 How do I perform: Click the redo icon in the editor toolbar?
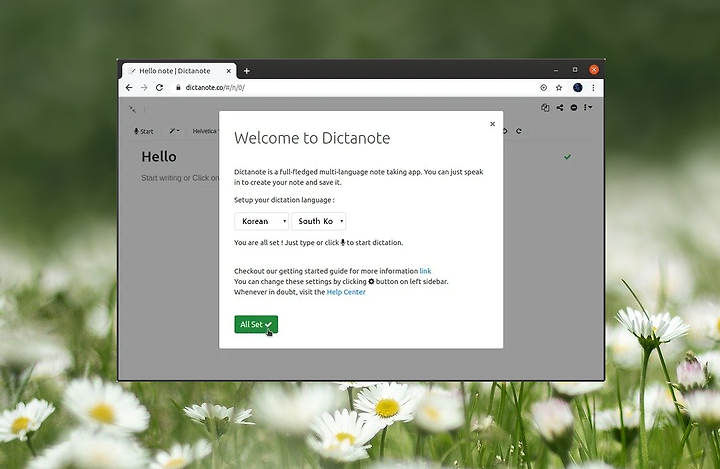[518, 131]
